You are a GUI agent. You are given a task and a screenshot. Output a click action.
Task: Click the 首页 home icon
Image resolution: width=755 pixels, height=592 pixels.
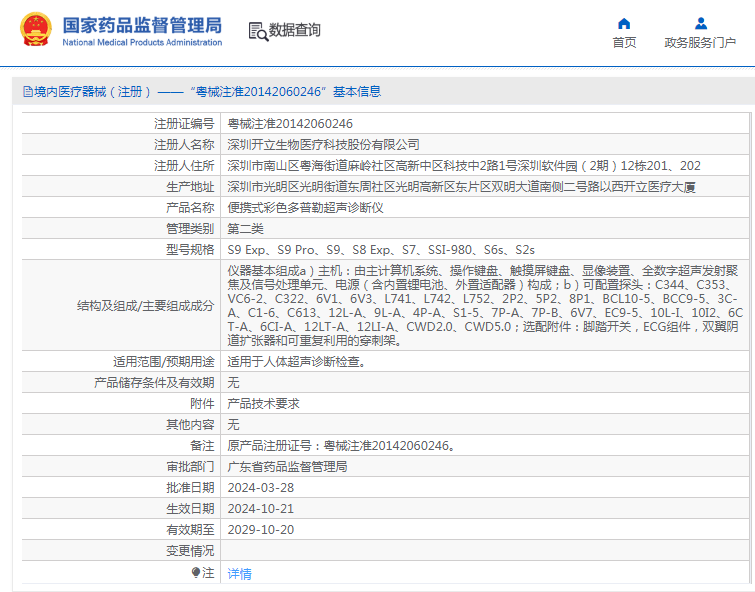tap(624, 23)
